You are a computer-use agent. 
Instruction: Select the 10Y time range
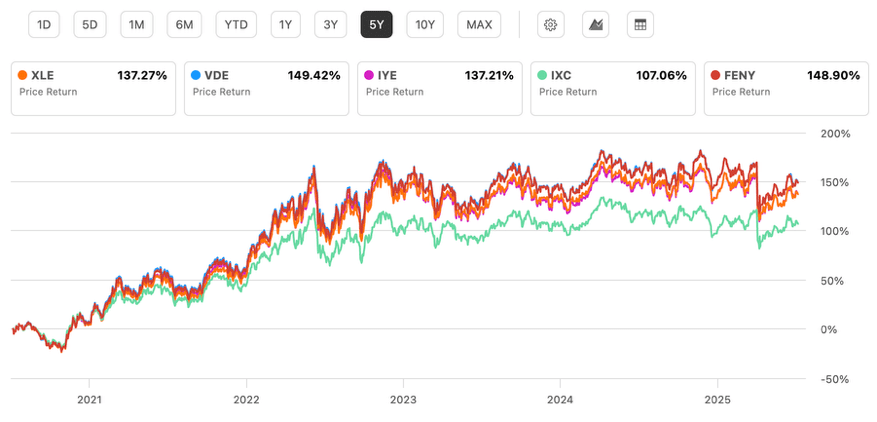(x=425, y=25)
